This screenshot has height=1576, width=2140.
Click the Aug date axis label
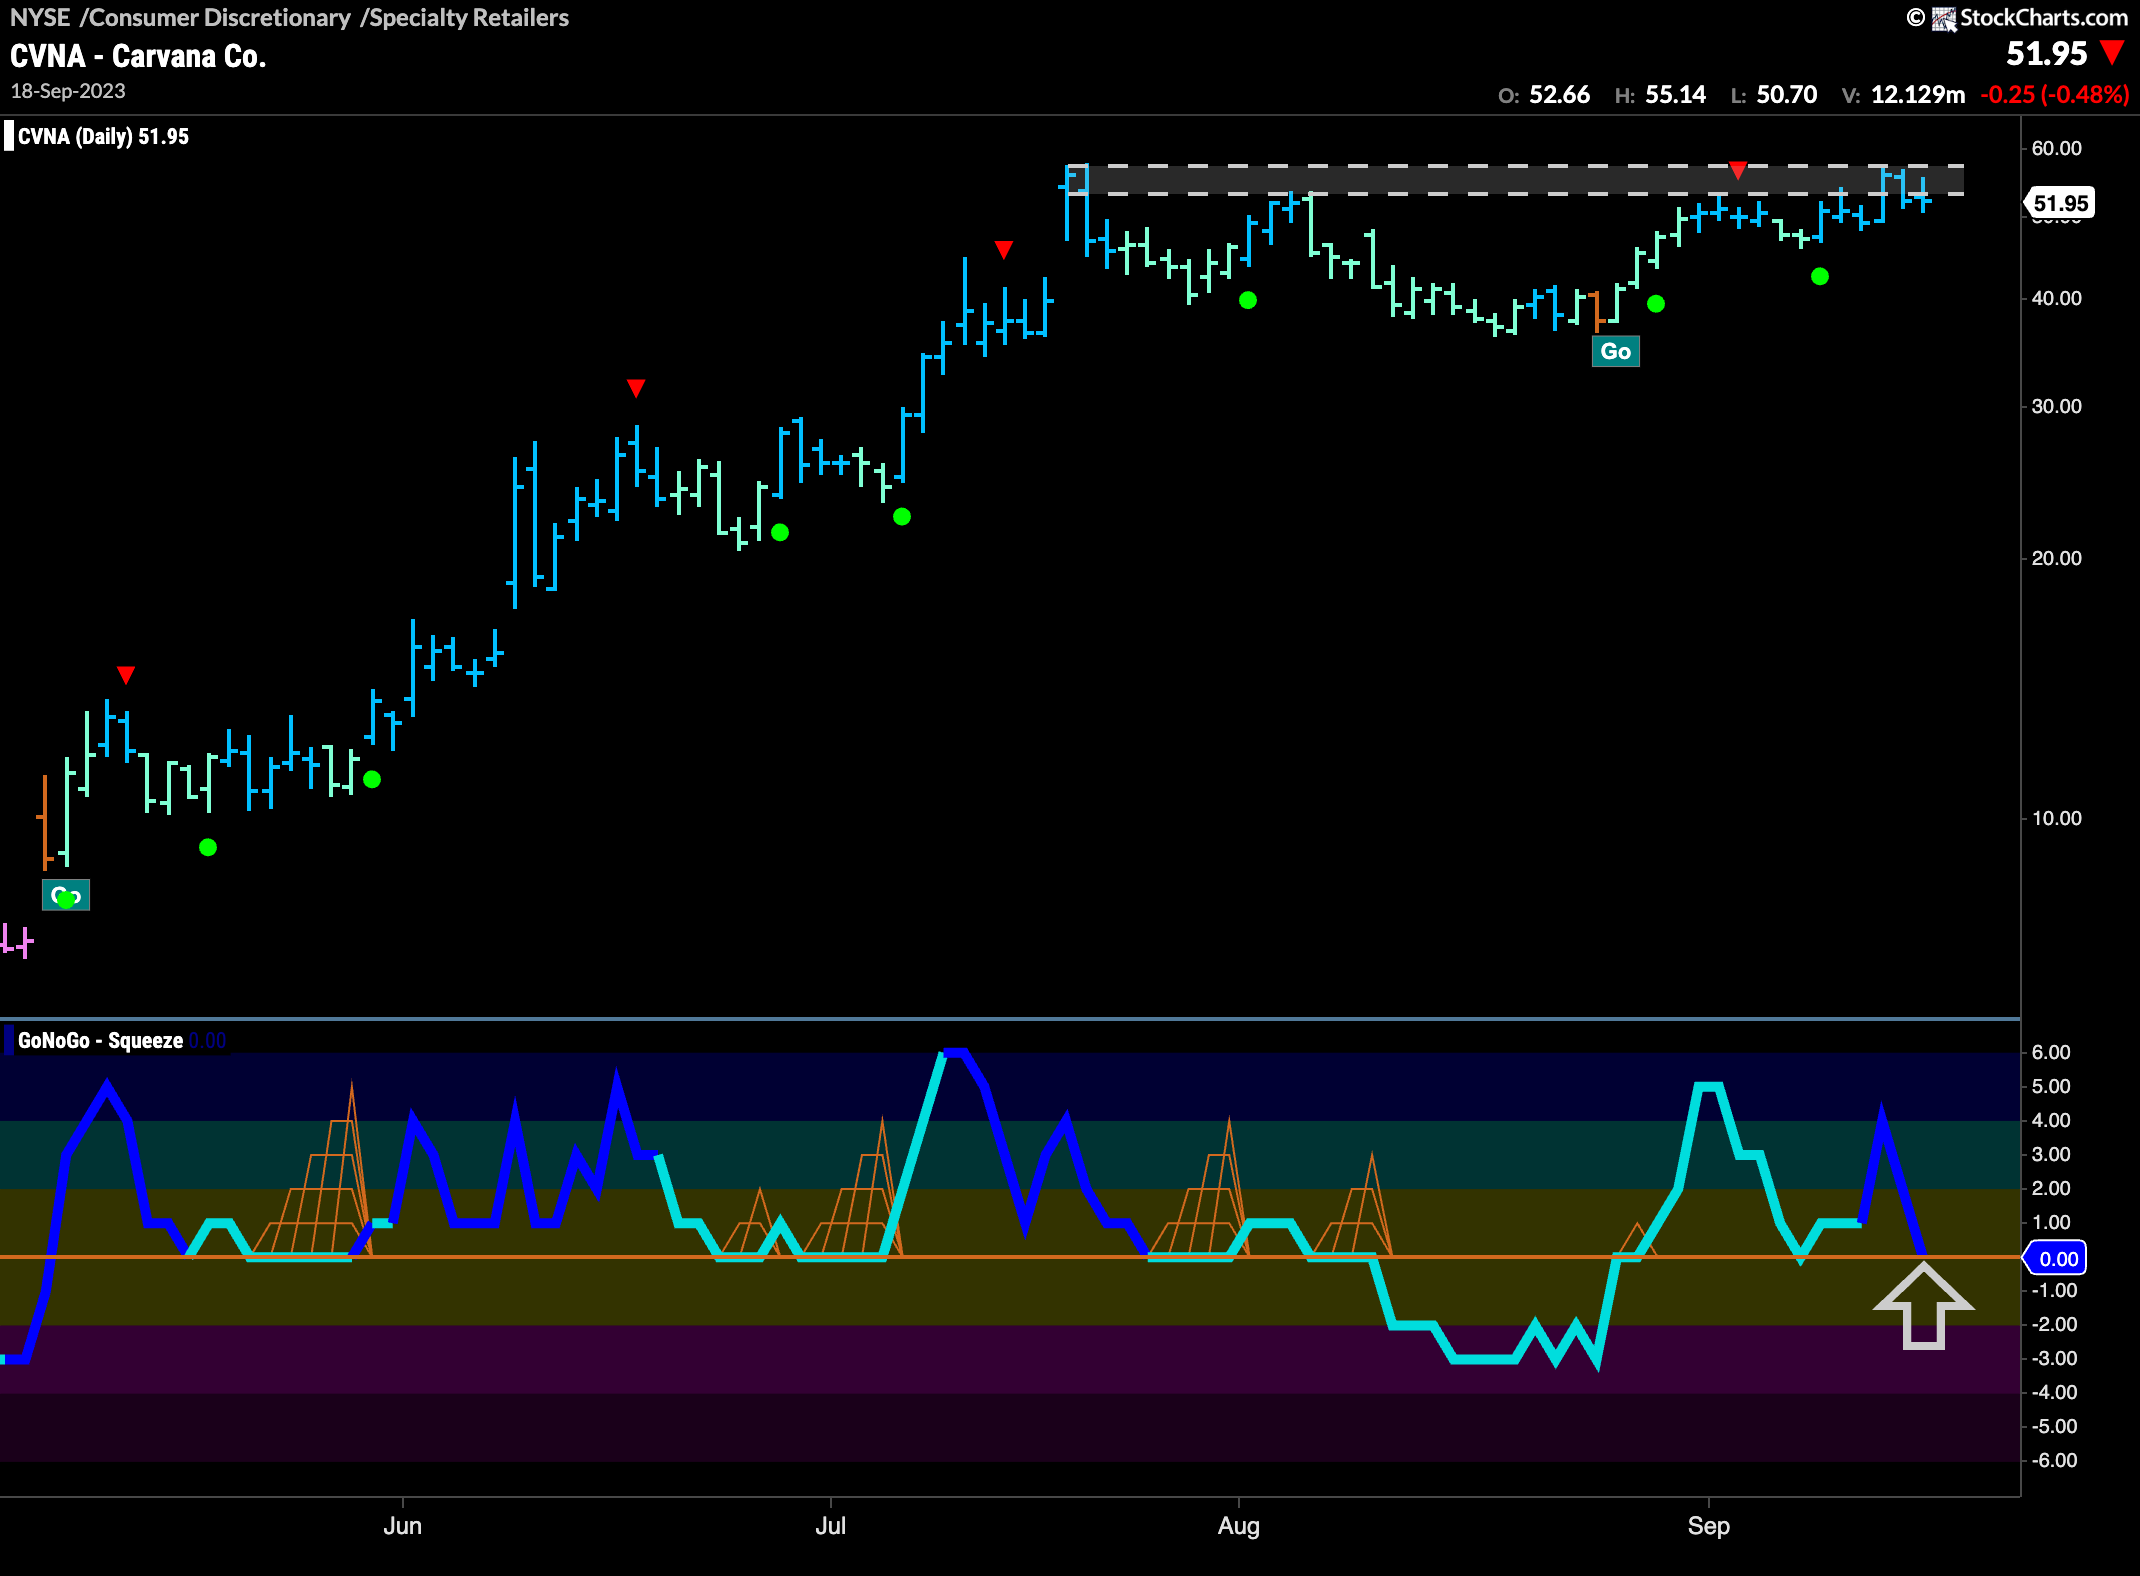1239,1526
